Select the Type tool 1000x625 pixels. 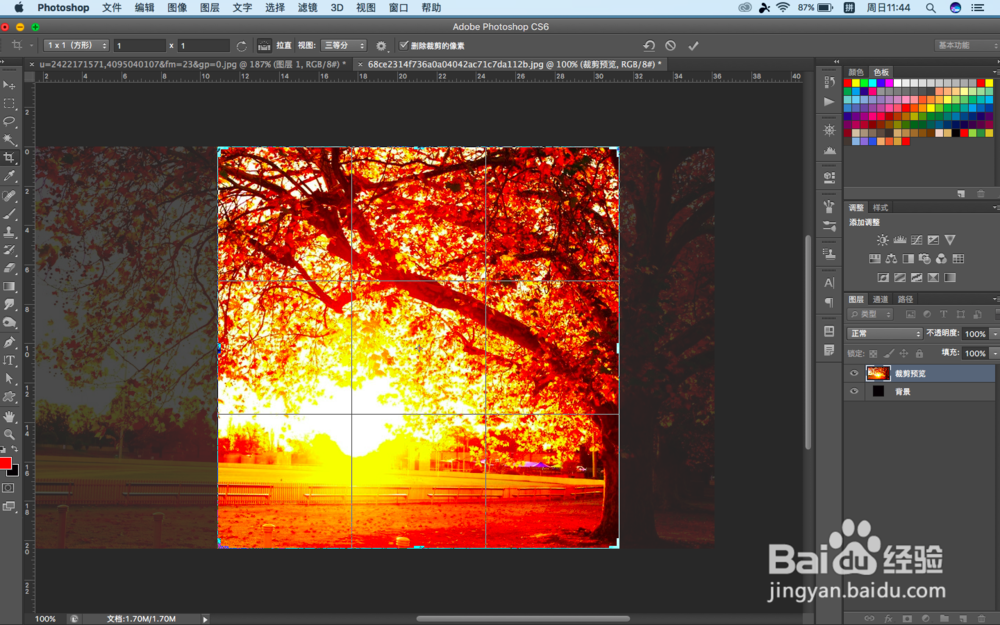click(x=9, y=360)
